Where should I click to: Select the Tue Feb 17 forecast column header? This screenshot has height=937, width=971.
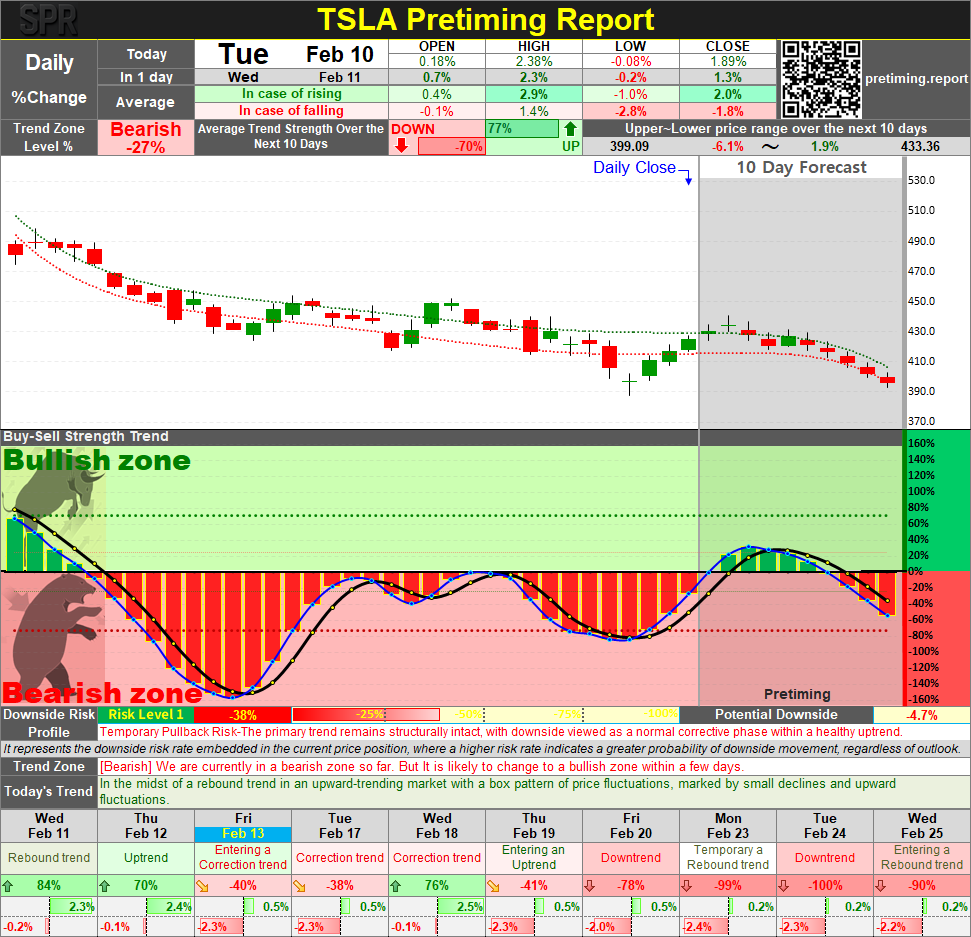tap(340, 826)
